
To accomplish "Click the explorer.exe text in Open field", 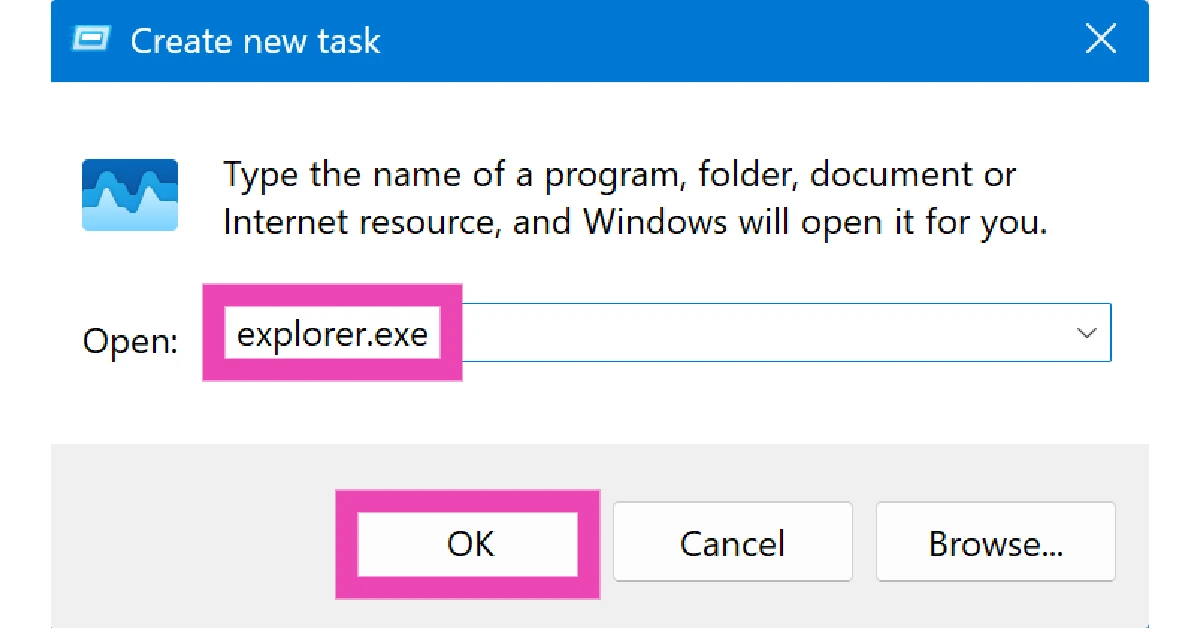I will coord(332,334).
